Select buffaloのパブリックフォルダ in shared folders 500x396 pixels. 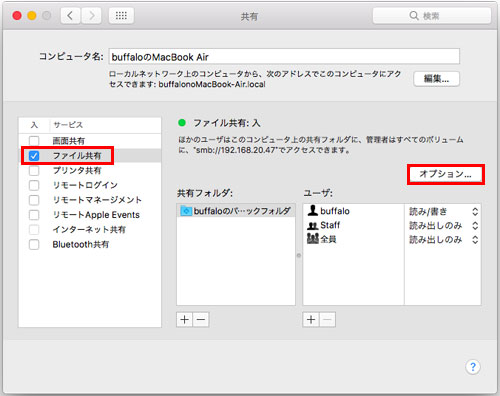click(236, 211)
